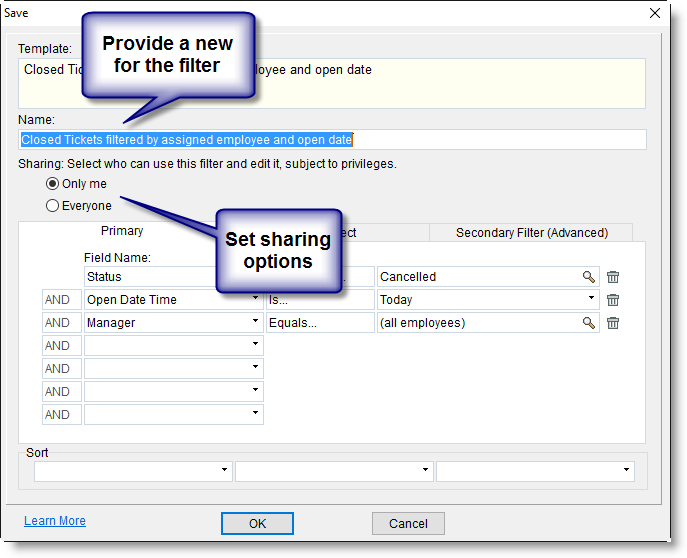Expand the Open Date Time field name dropdown
Image resolution: width=687 pixels, height=558 pixels.
point(255,300)
